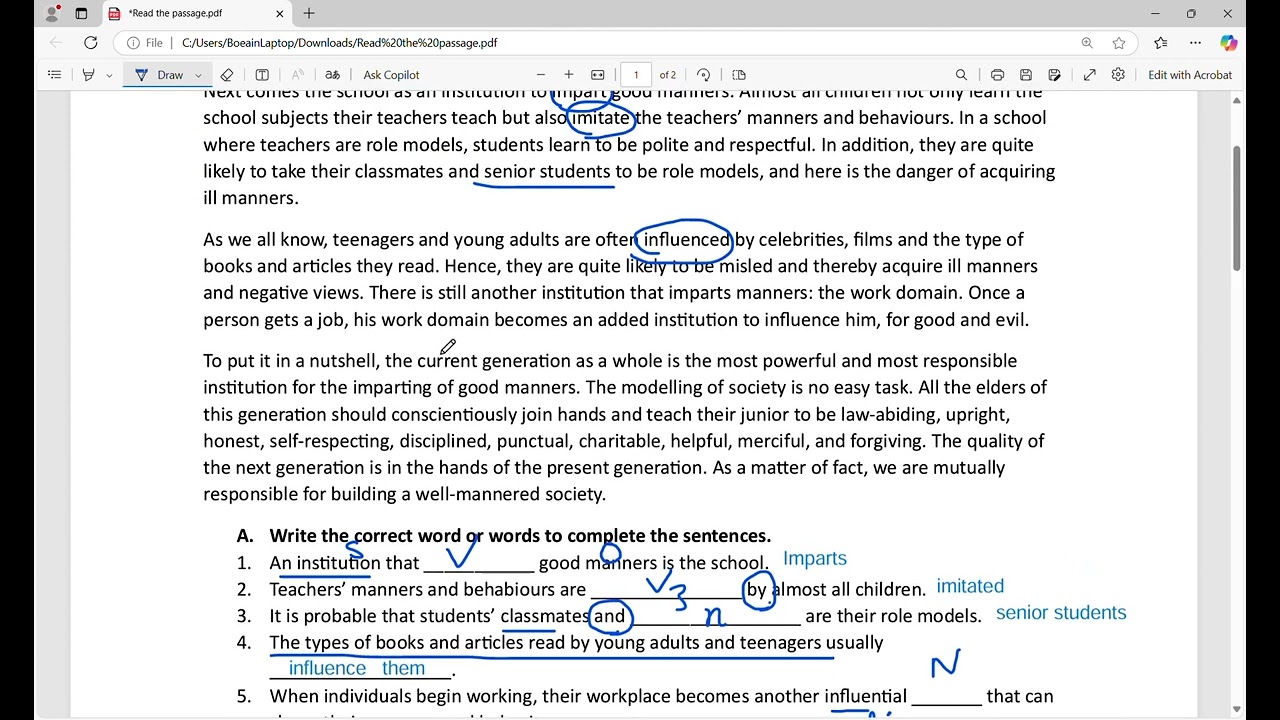Open a new tab
The image size is (1280, 720).
[309, 14]
